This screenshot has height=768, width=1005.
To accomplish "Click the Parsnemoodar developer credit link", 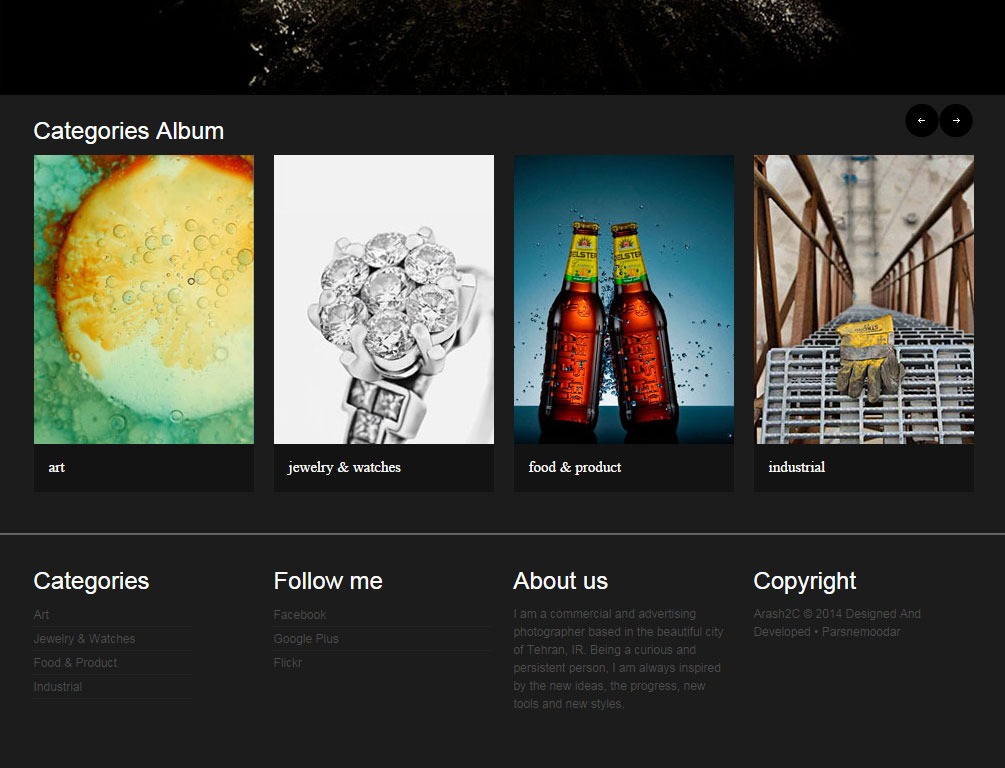I will (861, 632).
